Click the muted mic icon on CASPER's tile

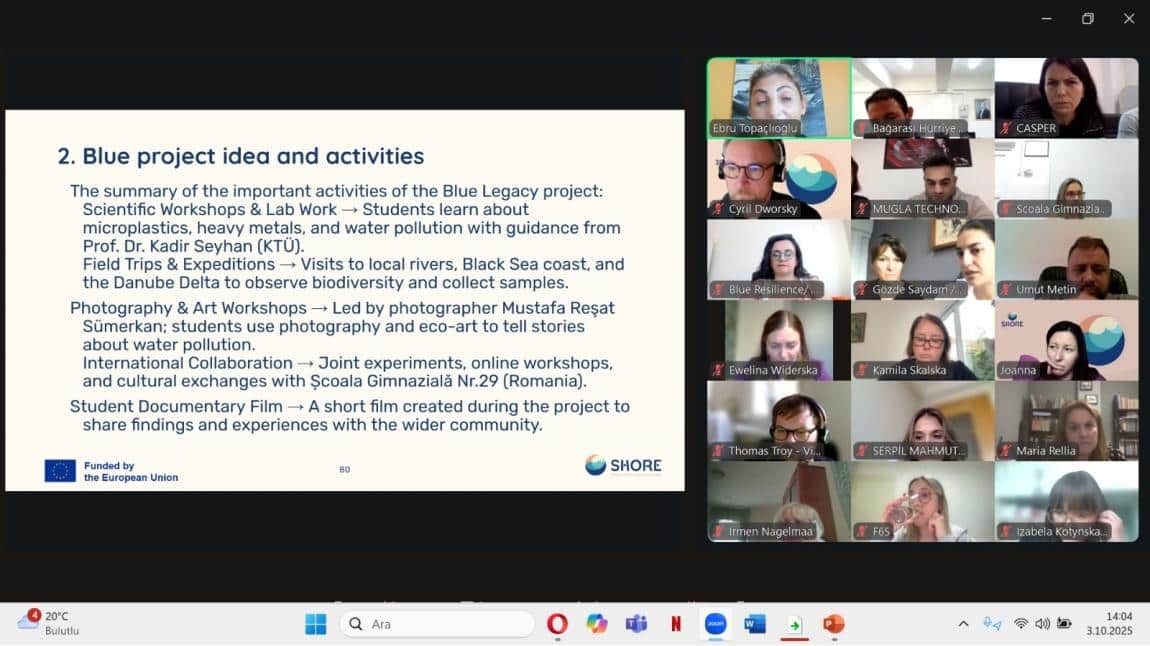[x=1005, y=128]
